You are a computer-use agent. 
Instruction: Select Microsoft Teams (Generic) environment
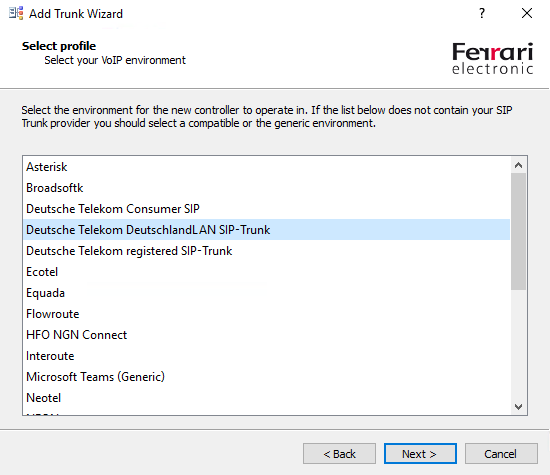coord(266,377)
